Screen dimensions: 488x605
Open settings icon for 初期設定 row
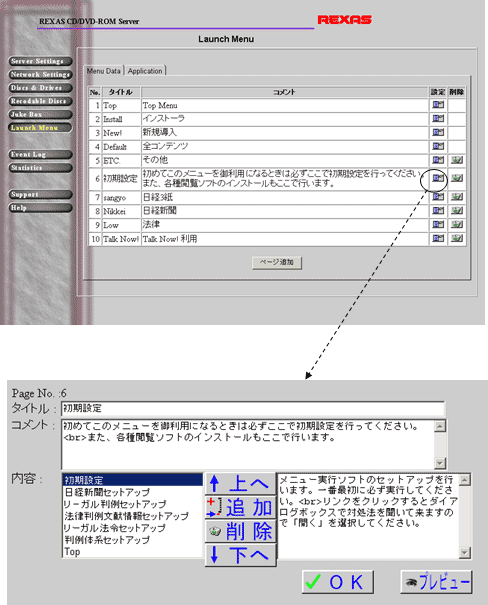[438, 178]
